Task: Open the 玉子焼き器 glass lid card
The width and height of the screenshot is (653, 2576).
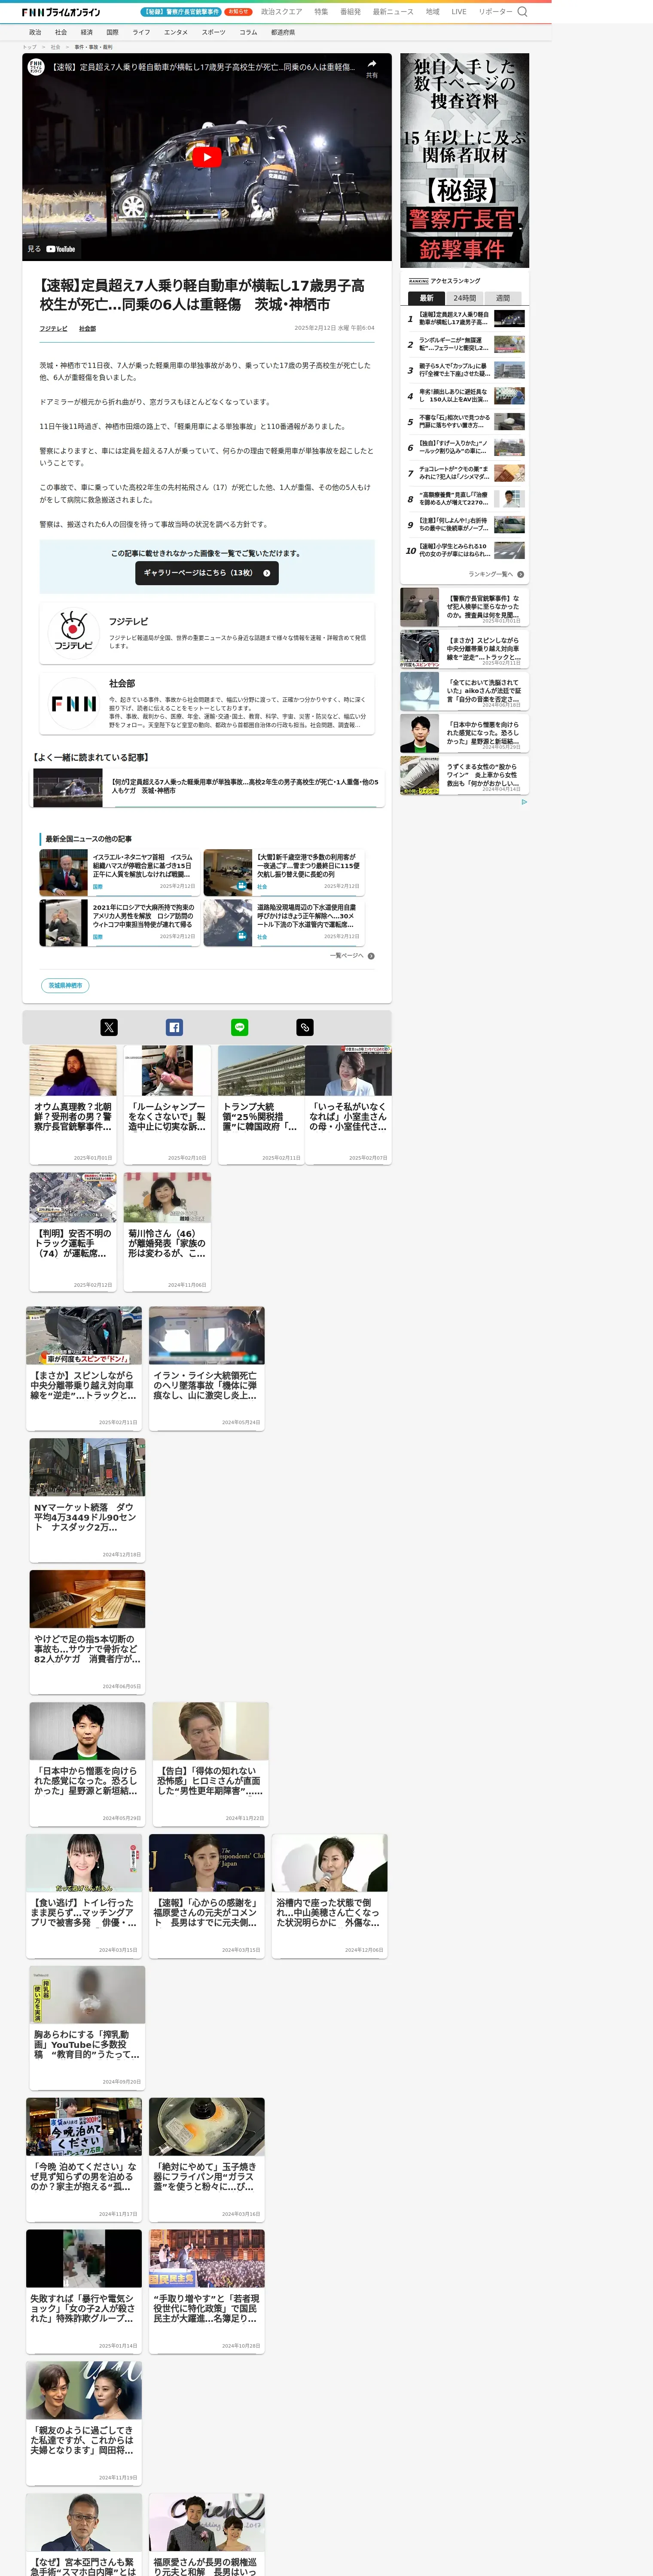Action: (207, 2160)
